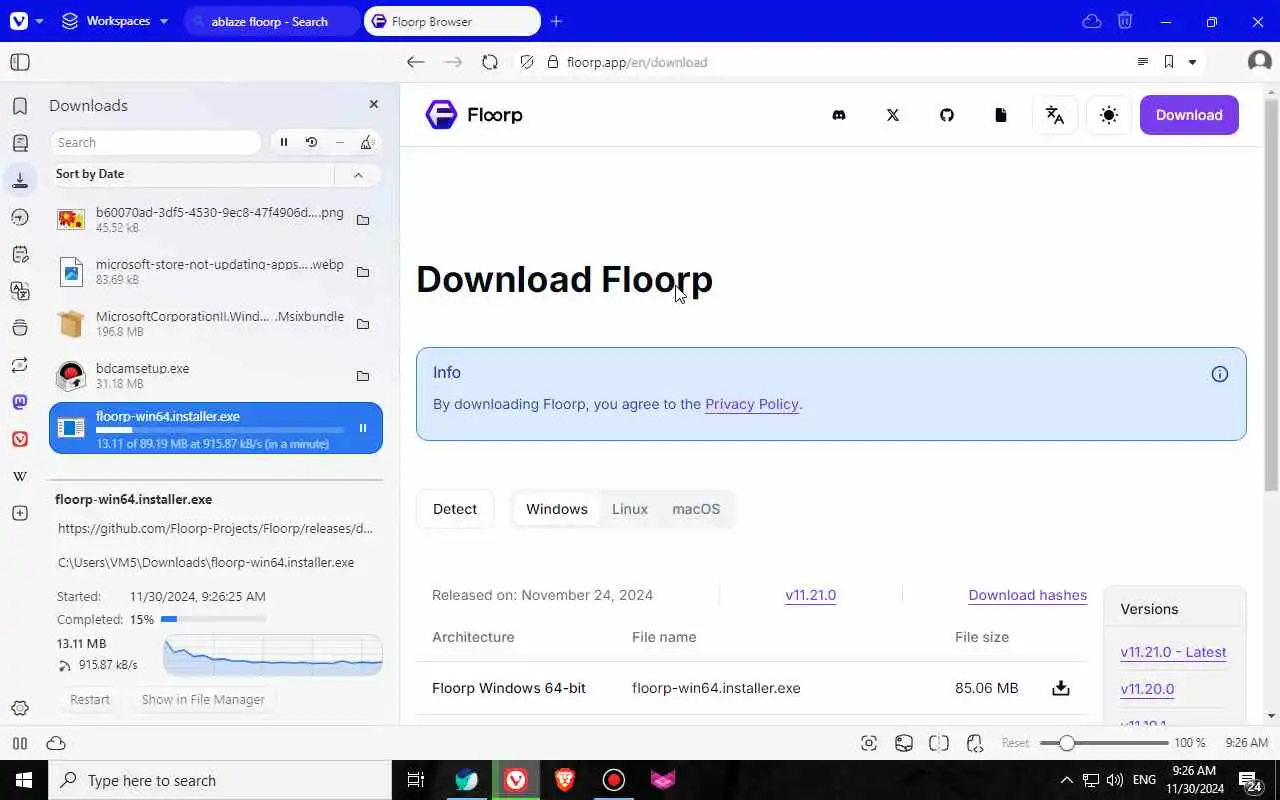Open the Wikipedia web panel

(20, 476)
